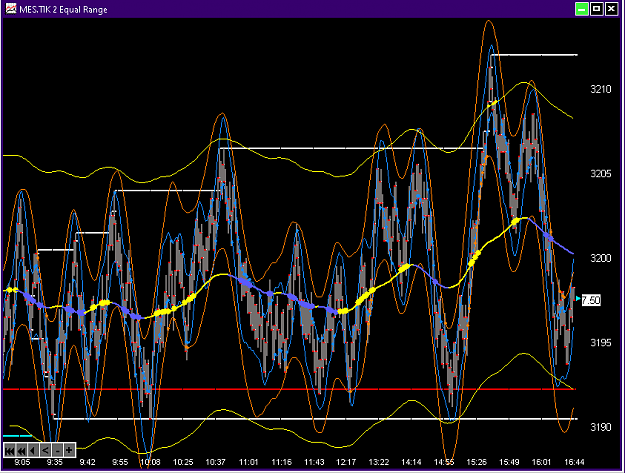Maximize the MES.TIK chart window
This screenshot has width=625, height=473.
(597, 9)
